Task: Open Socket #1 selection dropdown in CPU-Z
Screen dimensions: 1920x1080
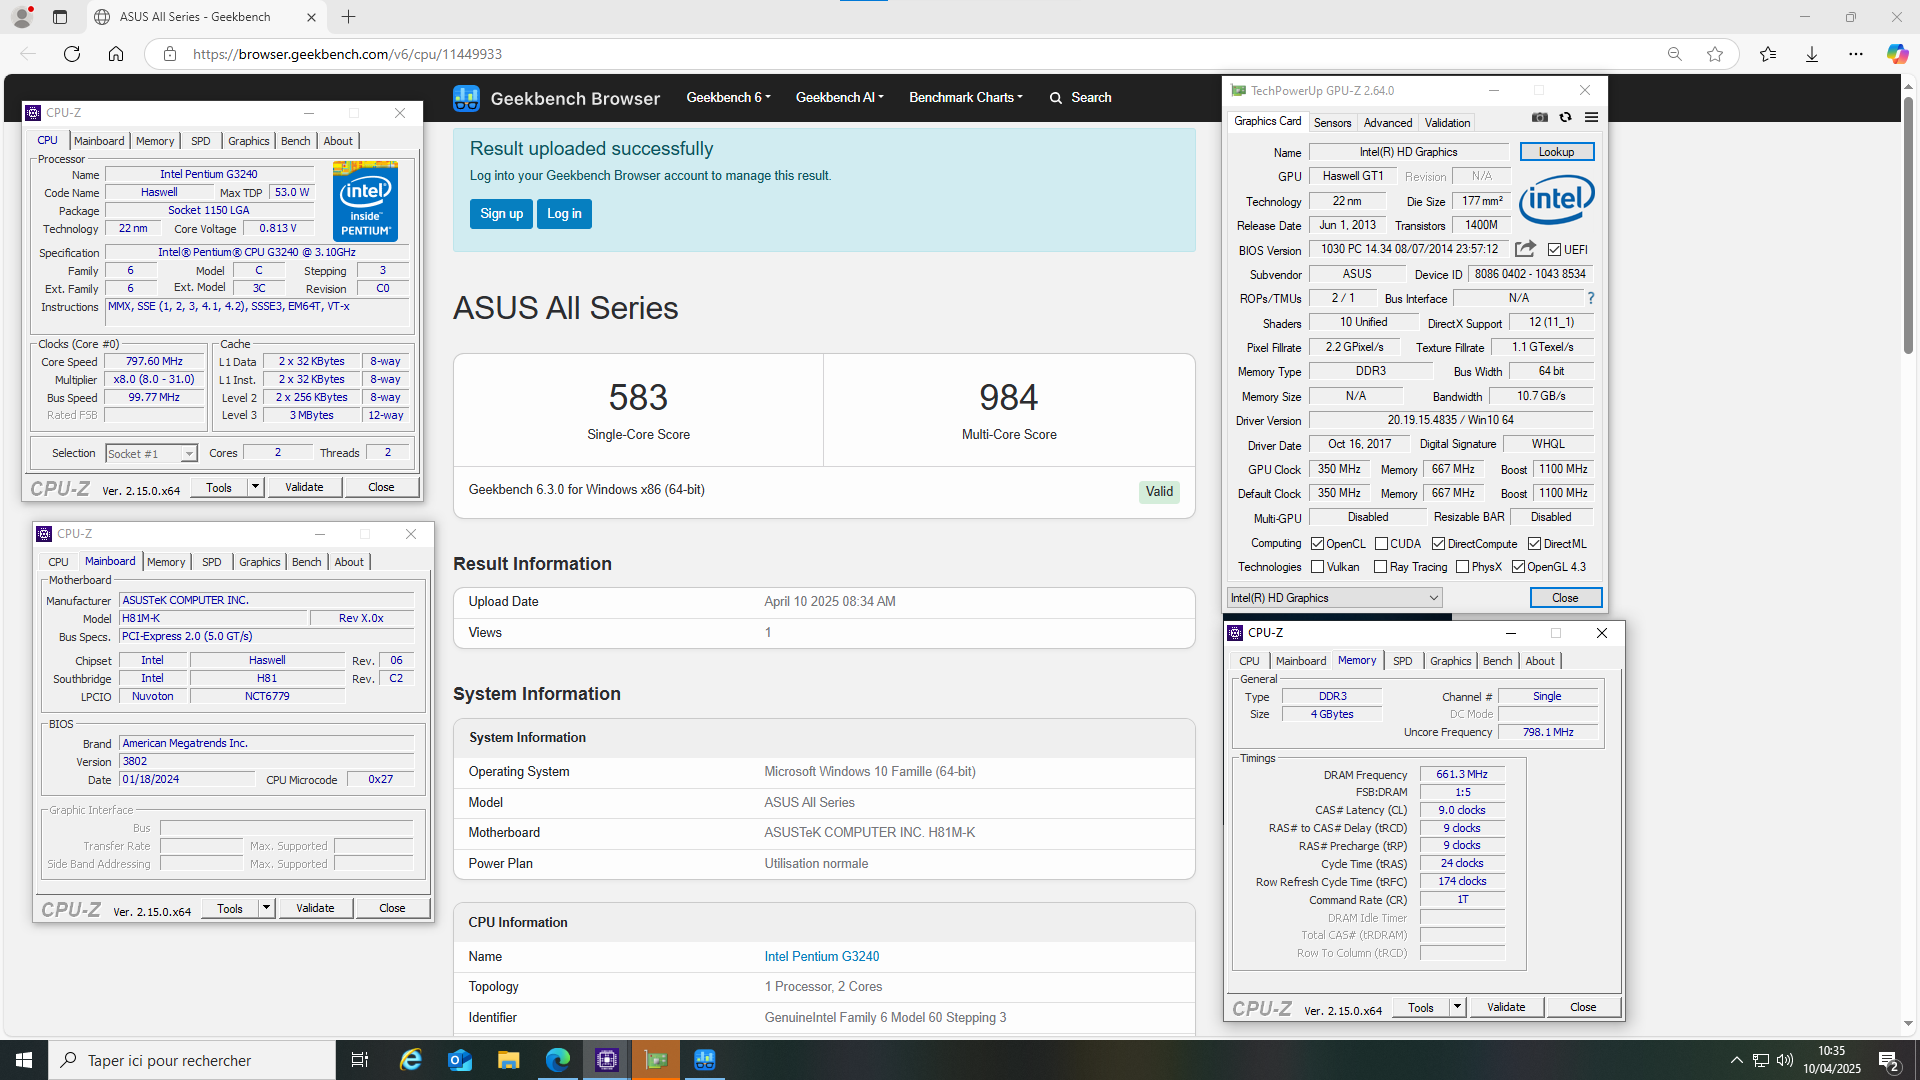Action: click(151, 454)
